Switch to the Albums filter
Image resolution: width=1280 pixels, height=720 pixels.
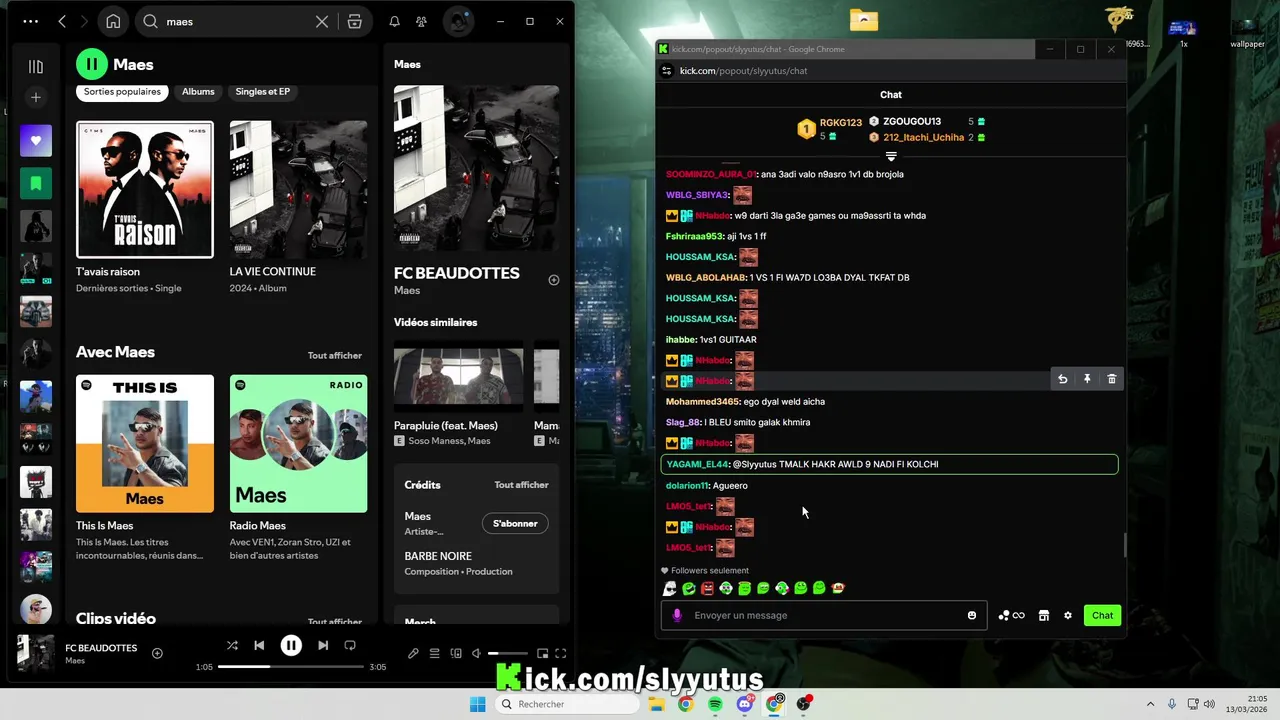coord(198,91)
